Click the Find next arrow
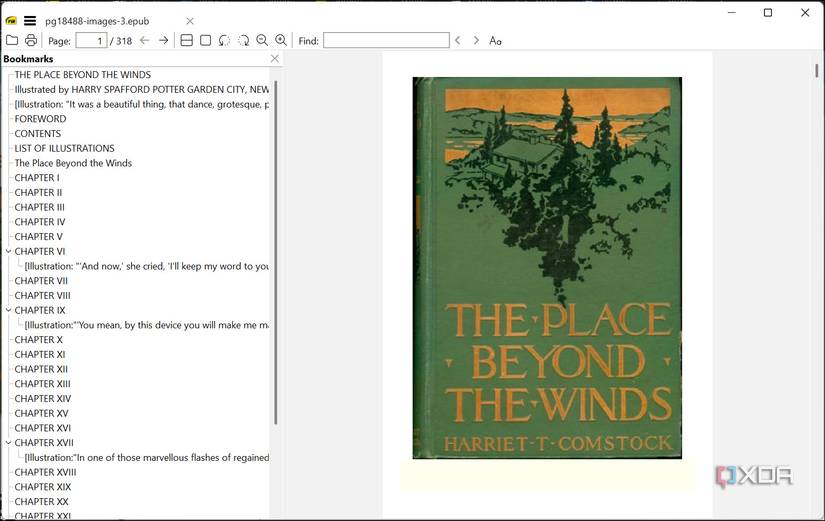 (x=476, y=41)
